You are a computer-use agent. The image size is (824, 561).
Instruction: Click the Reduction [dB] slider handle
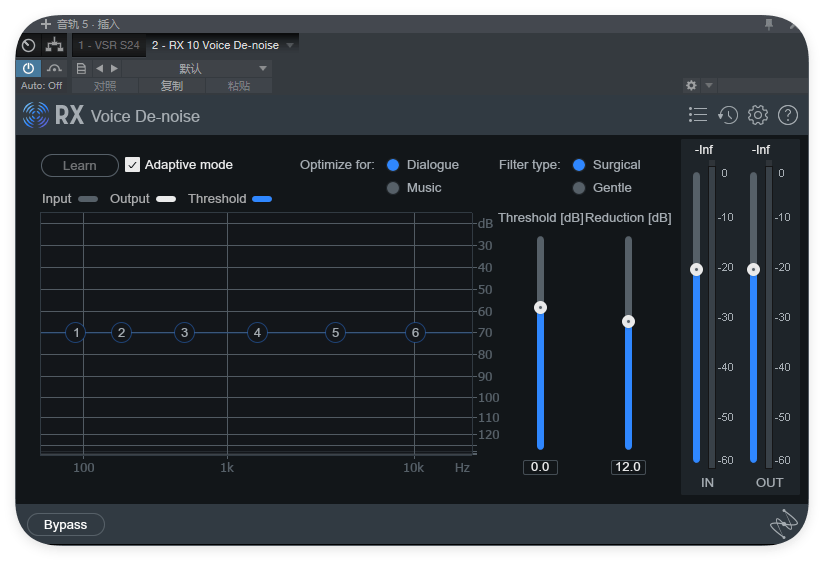[628, 321]
